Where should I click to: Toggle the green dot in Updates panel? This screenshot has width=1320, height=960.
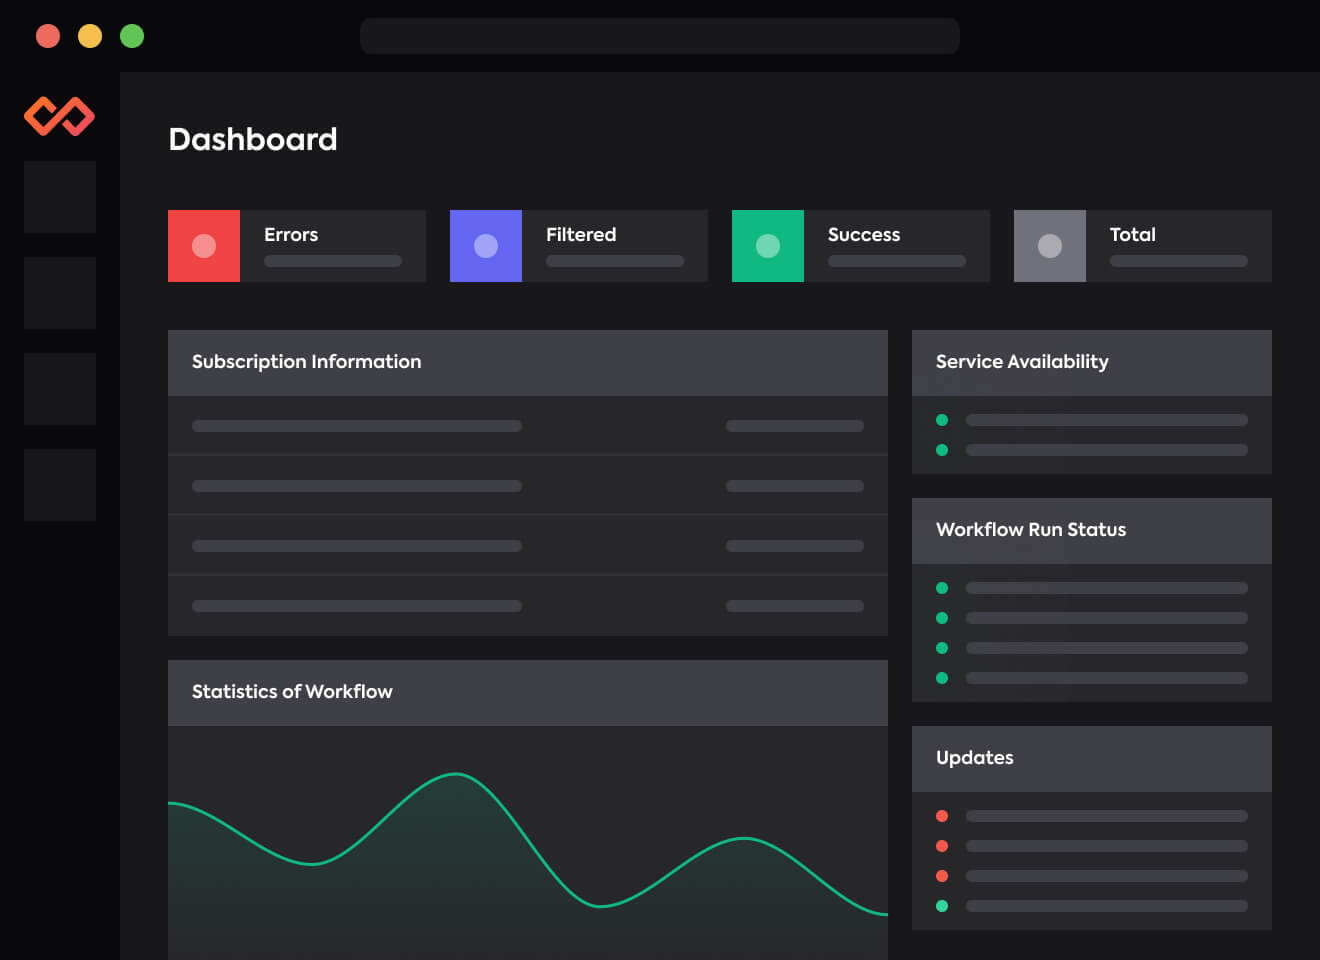click(941, 906)
